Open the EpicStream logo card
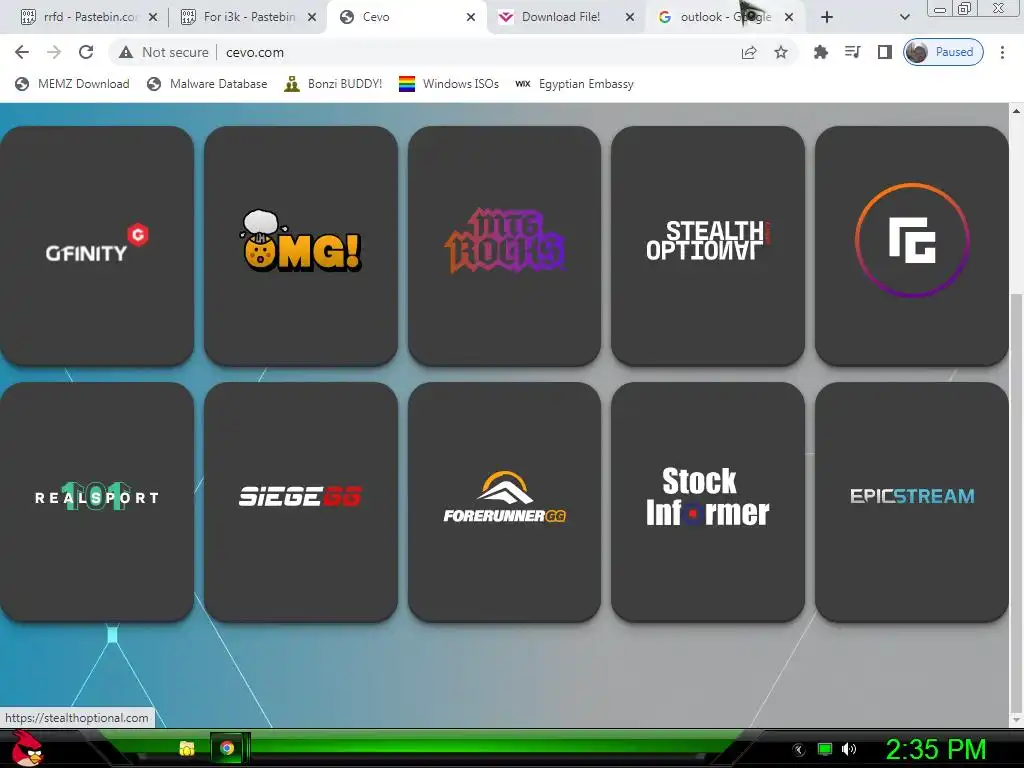The width and height of the screenshot is (1024, 768). click(912, 502)
